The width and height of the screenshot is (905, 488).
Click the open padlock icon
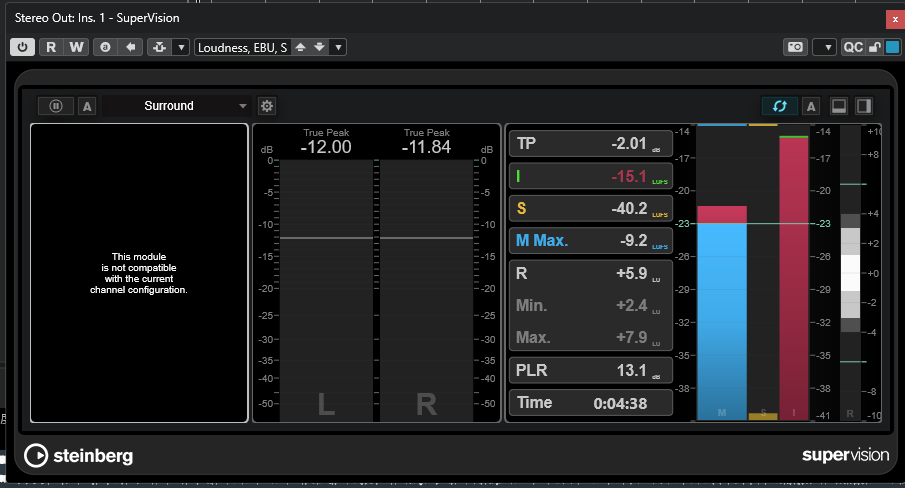[875, 47]
